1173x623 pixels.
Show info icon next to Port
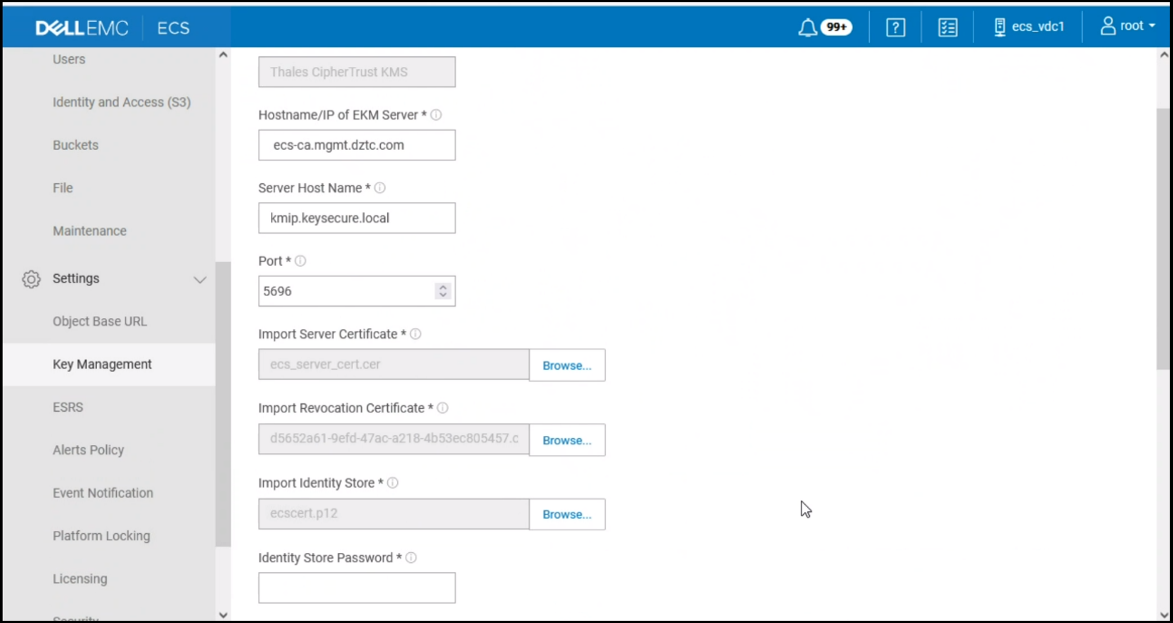tap(300, 261)
